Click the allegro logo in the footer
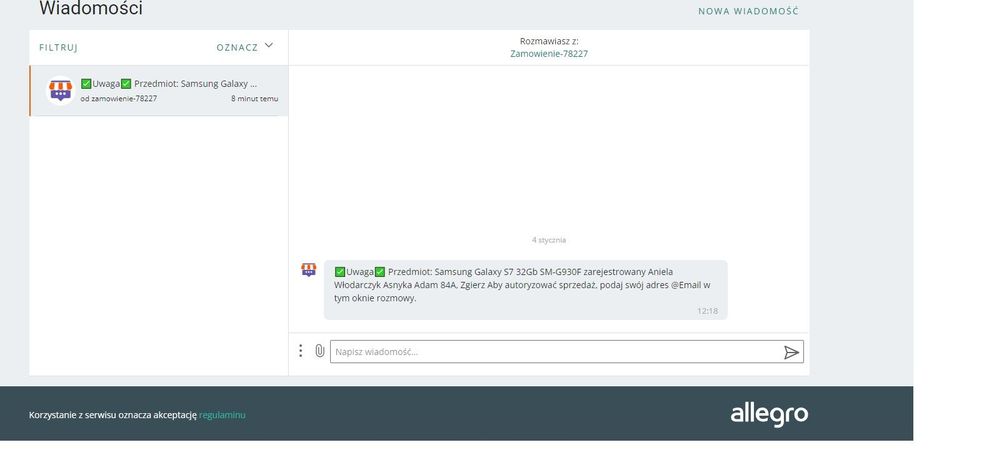 [769, 414]
